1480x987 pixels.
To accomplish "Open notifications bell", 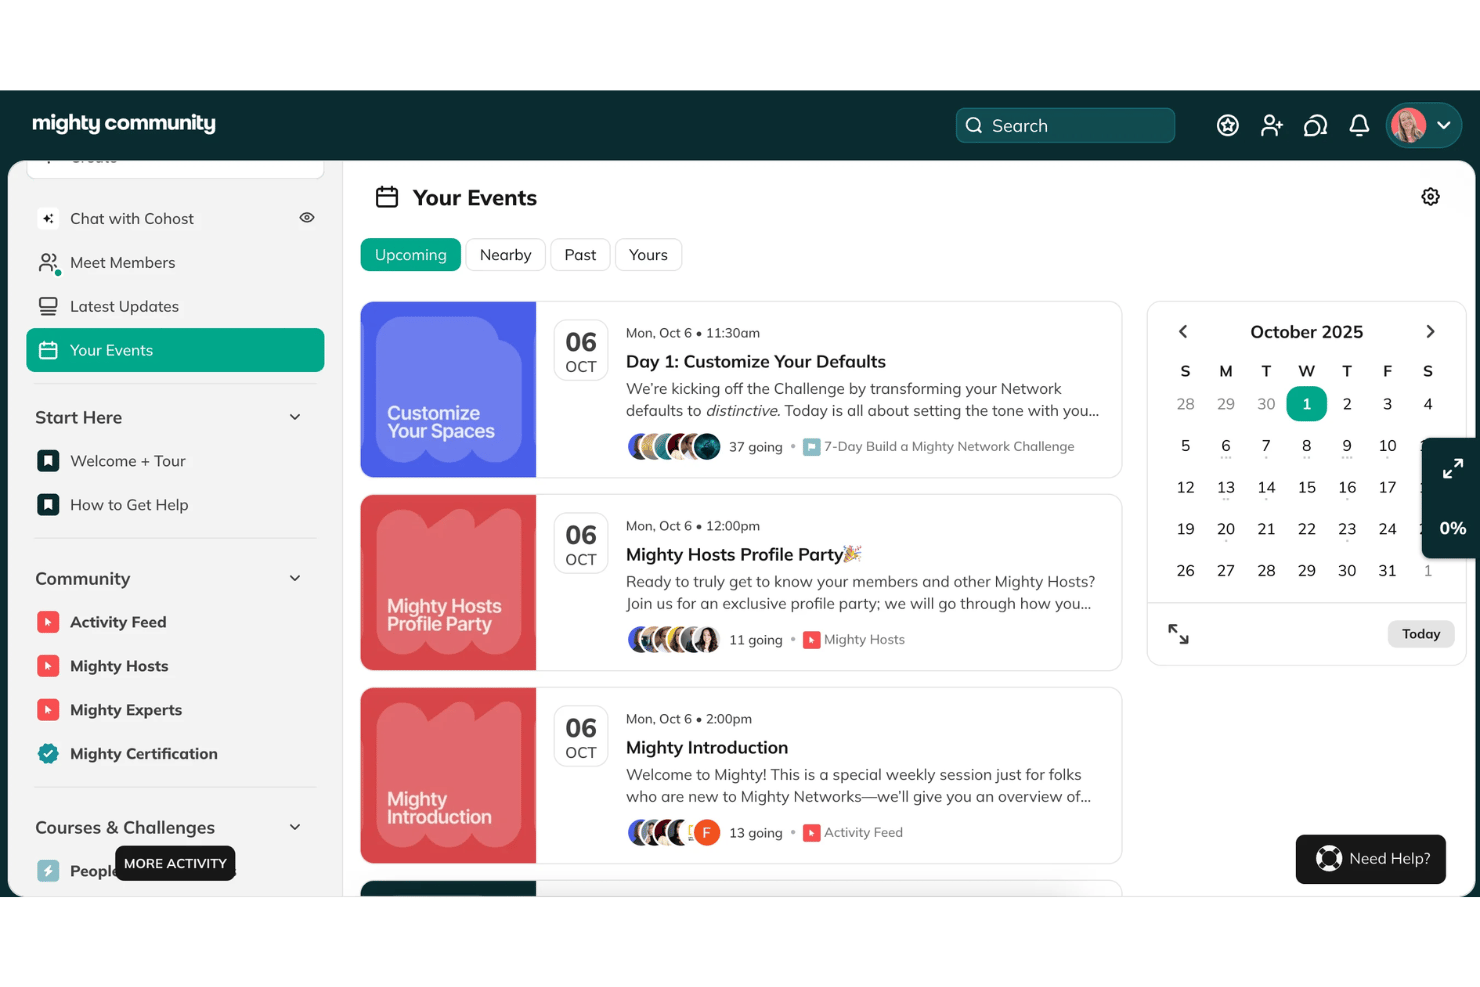I will (x=1359, y=125).
